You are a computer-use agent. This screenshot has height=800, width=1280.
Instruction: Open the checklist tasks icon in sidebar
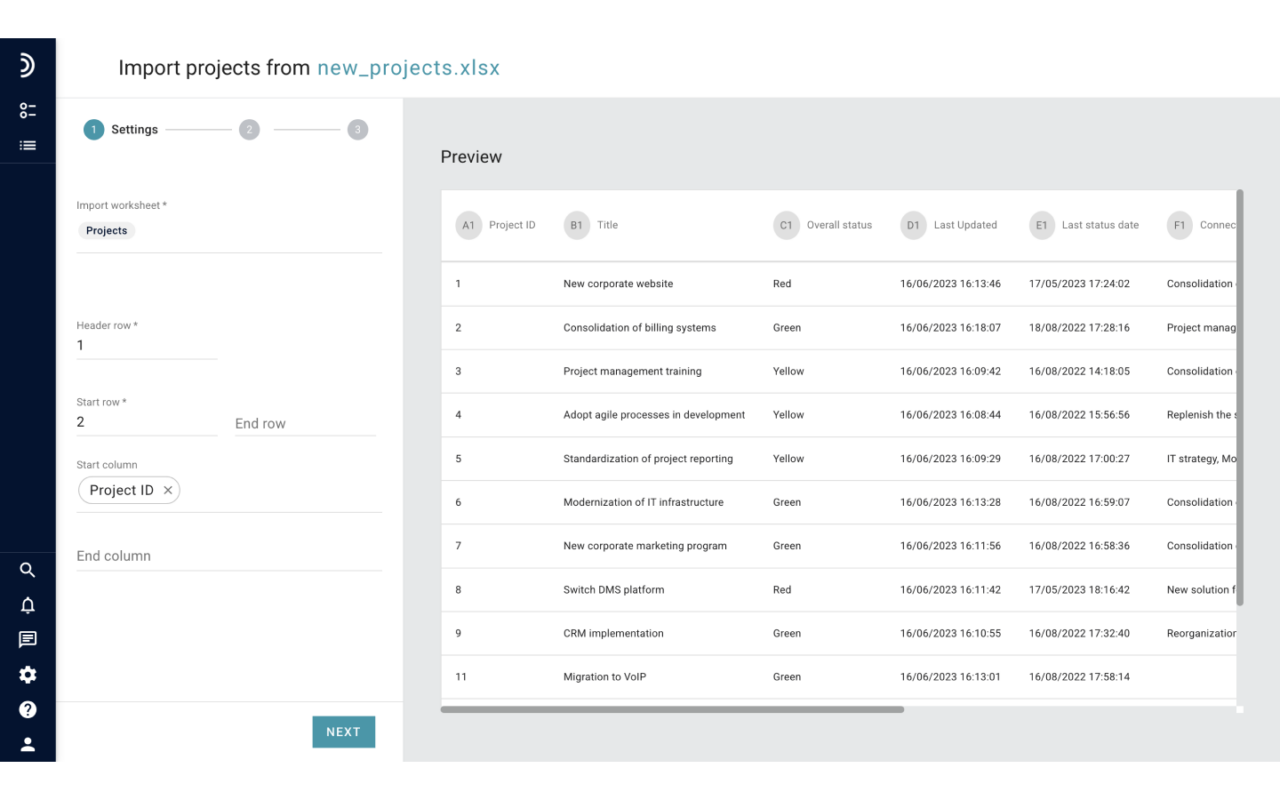28,110
